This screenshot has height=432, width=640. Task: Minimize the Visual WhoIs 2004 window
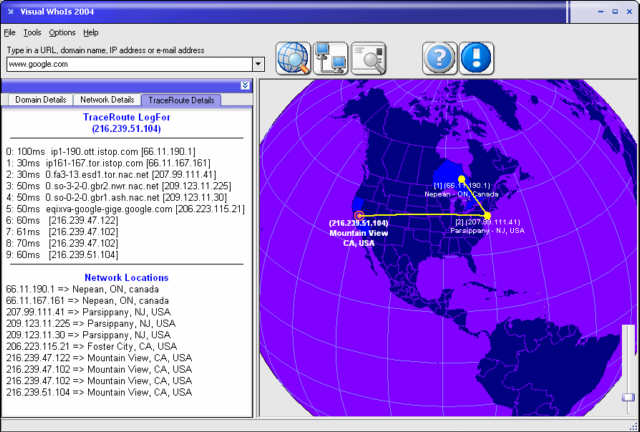pyautogui.click(x=601, y=12)
